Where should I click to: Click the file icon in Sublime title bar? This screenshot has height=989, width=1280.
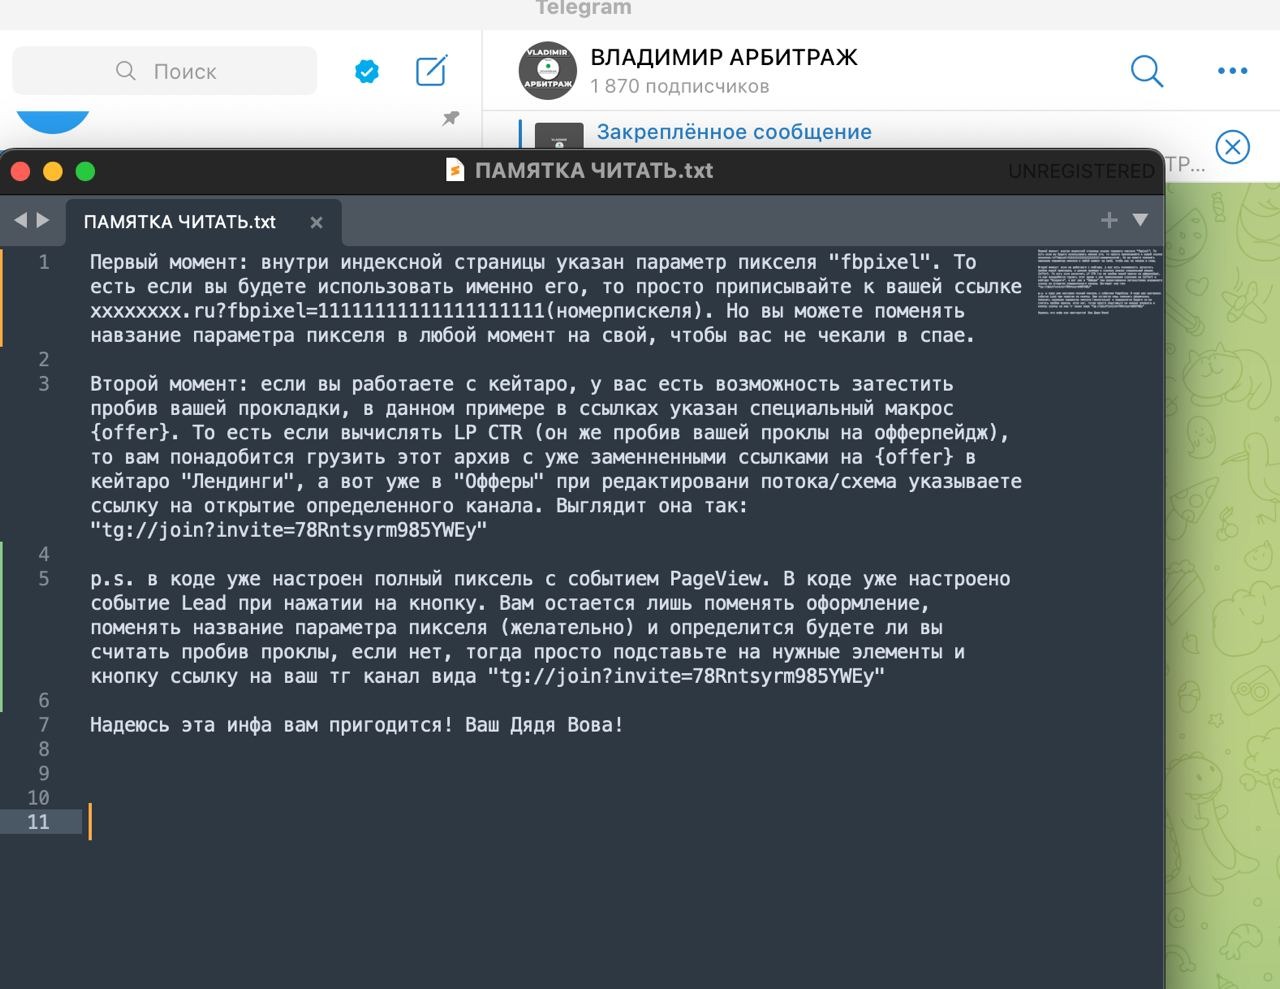point(455,170)
